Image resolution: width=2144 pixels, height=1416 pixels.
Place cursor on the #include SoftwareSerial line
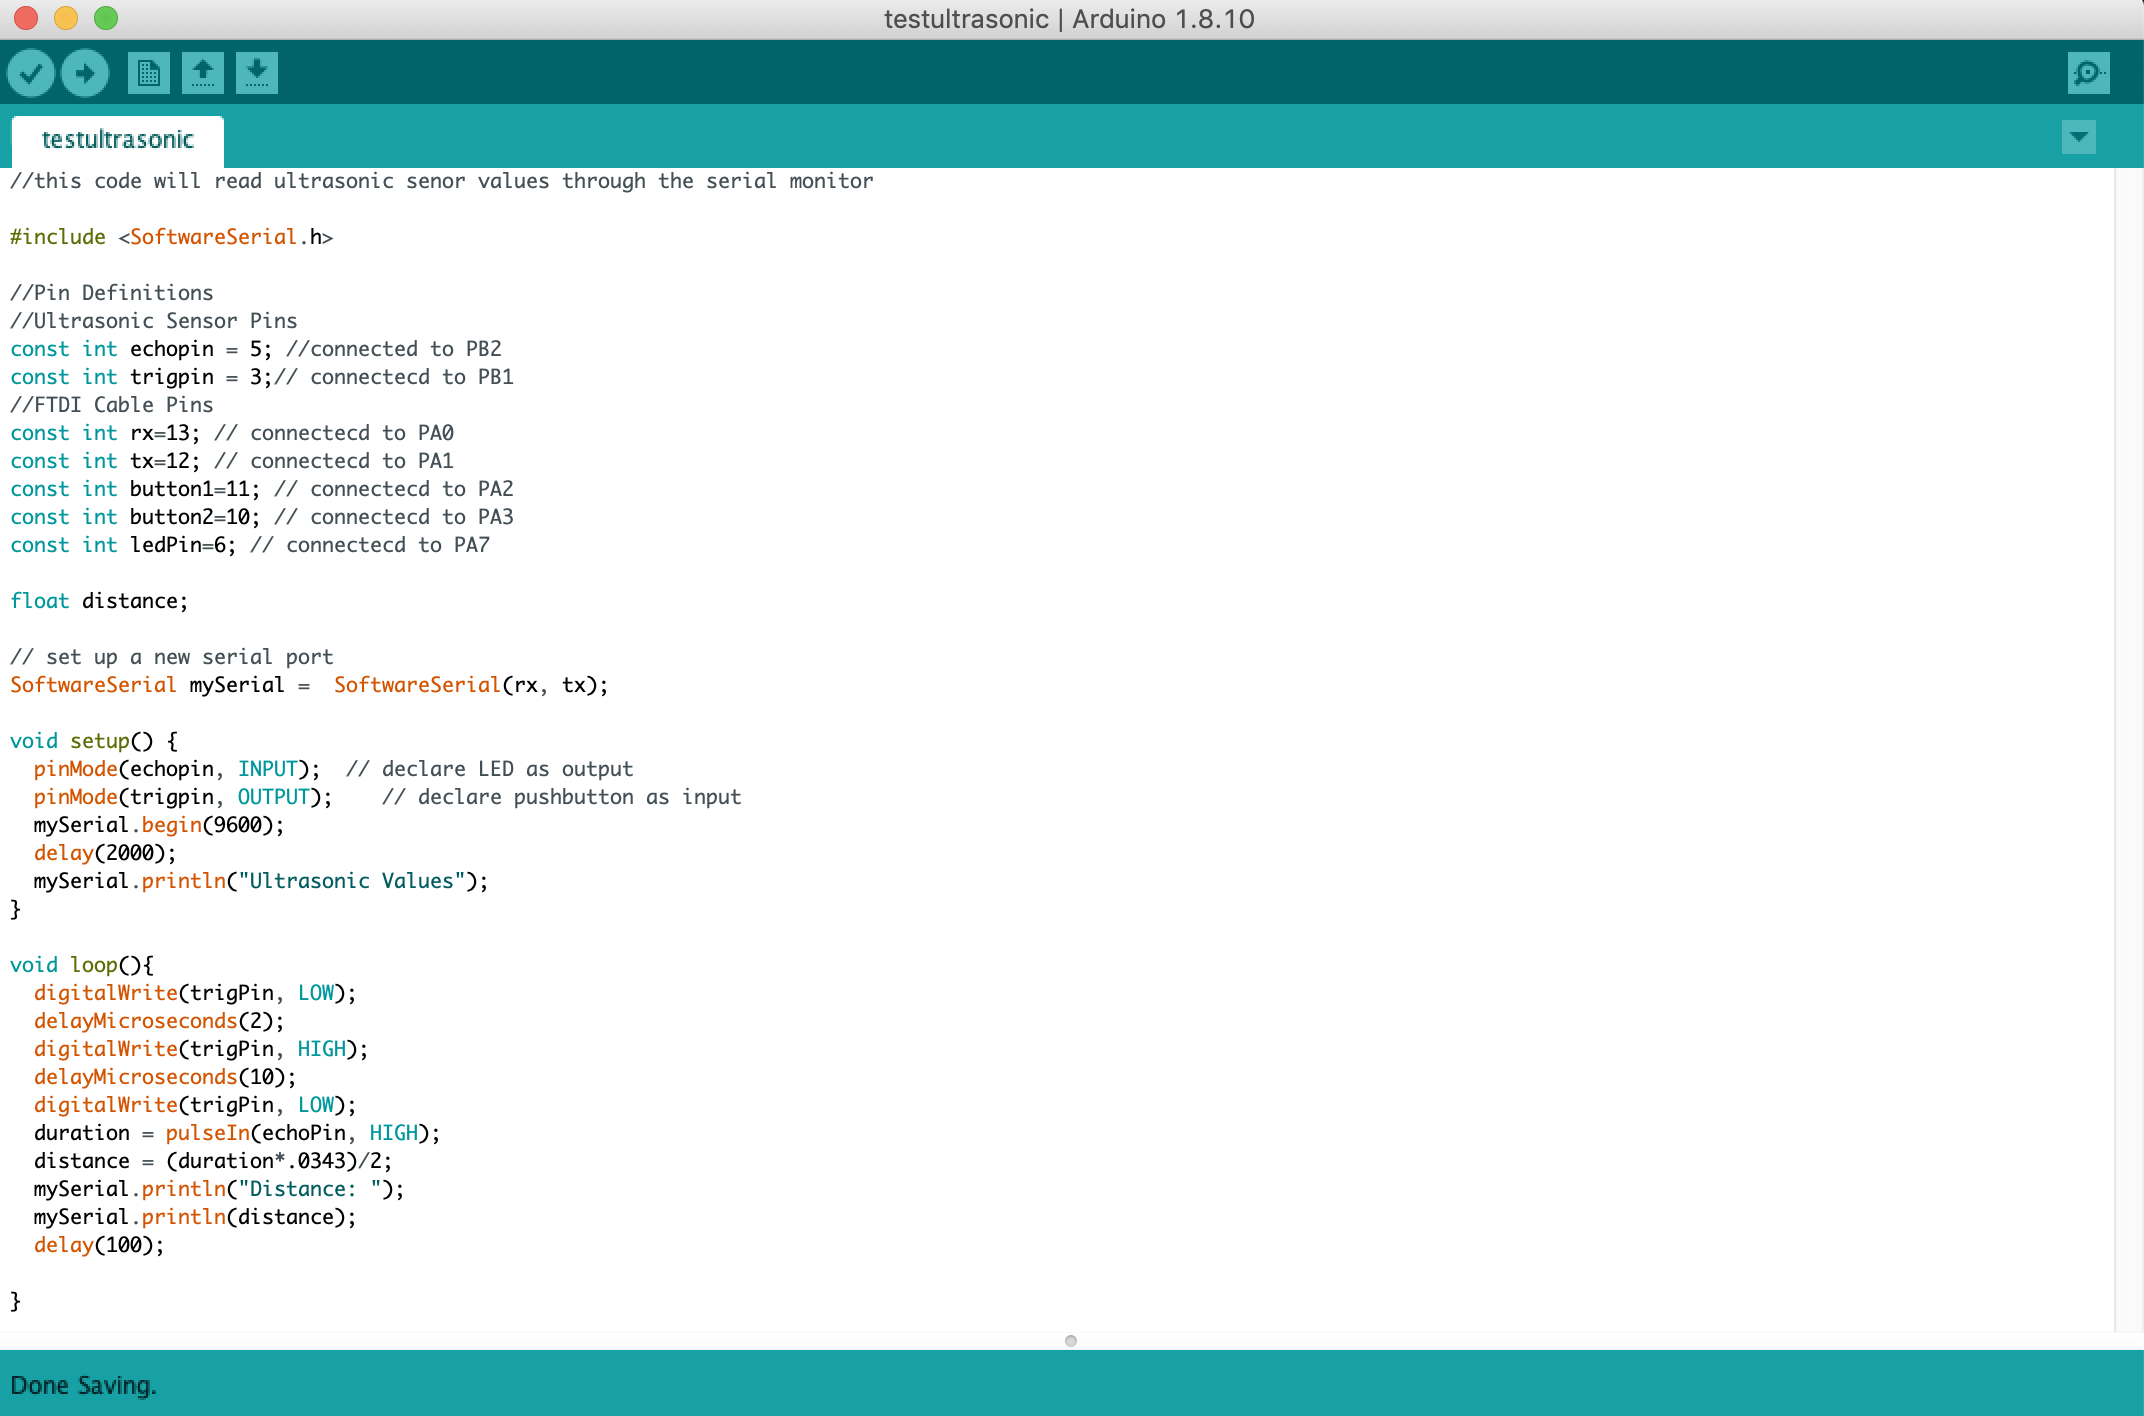171,237
